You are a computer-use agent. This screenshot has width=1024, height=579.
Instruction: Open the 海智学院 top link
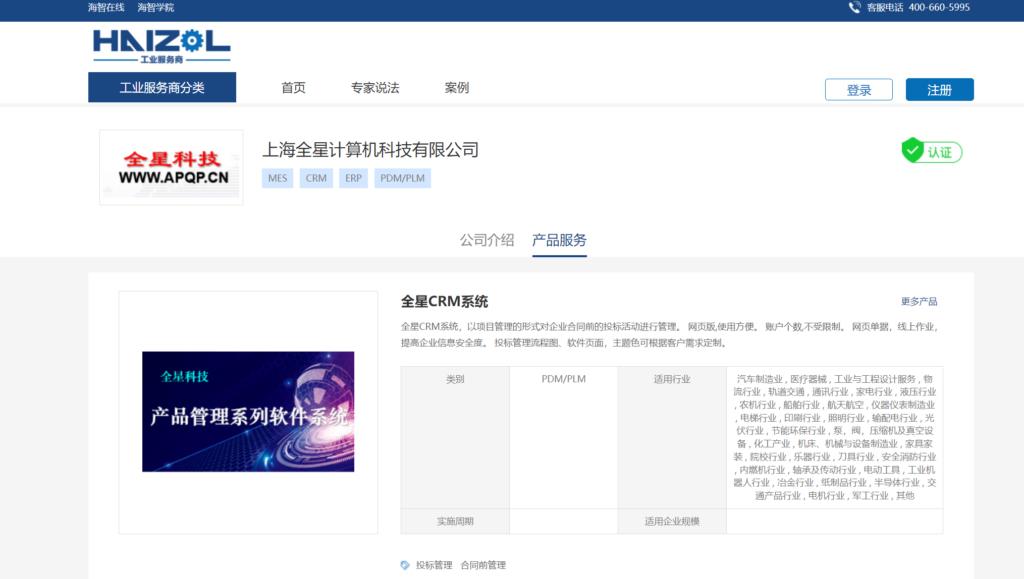156,7
